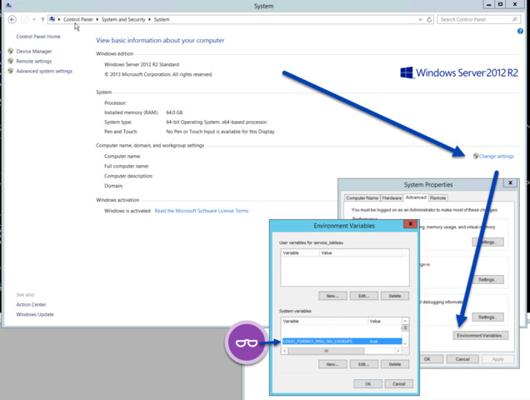Click shield icon beside Device Manager

[x=11, y=51]
